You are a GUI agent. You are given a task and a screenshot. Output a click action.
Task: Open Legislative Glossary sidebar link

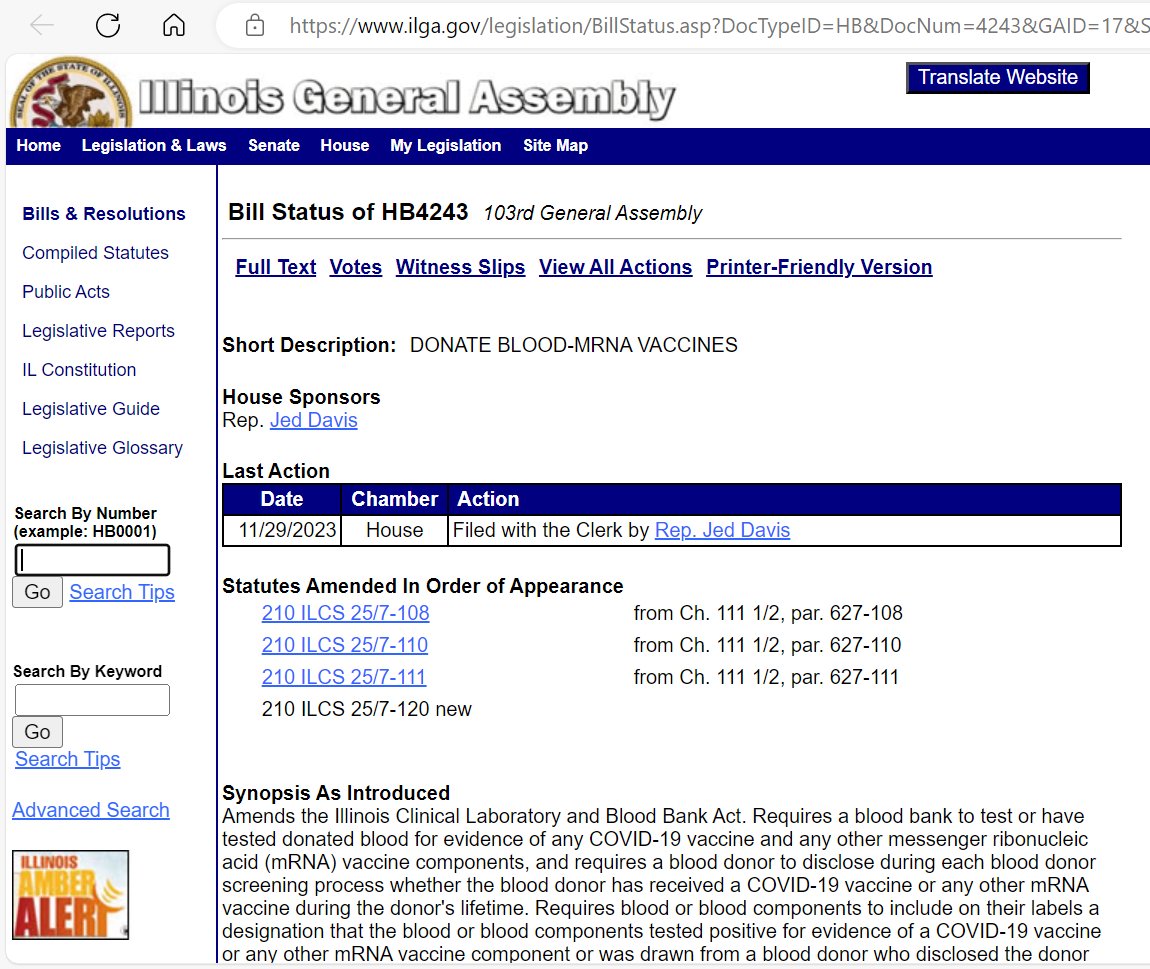click(103, 447)
